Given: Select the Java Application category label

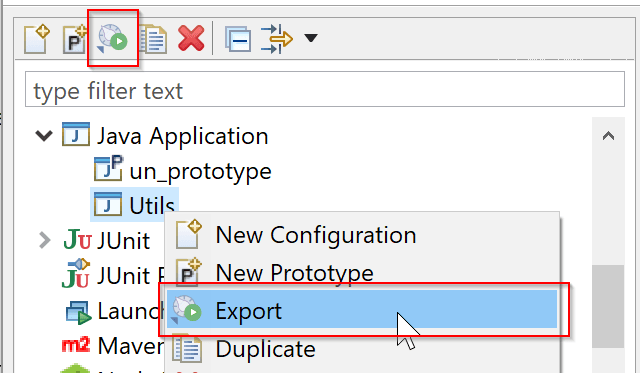Looking at the screenshot, I should pyautogui.click(x=182, y=135).
